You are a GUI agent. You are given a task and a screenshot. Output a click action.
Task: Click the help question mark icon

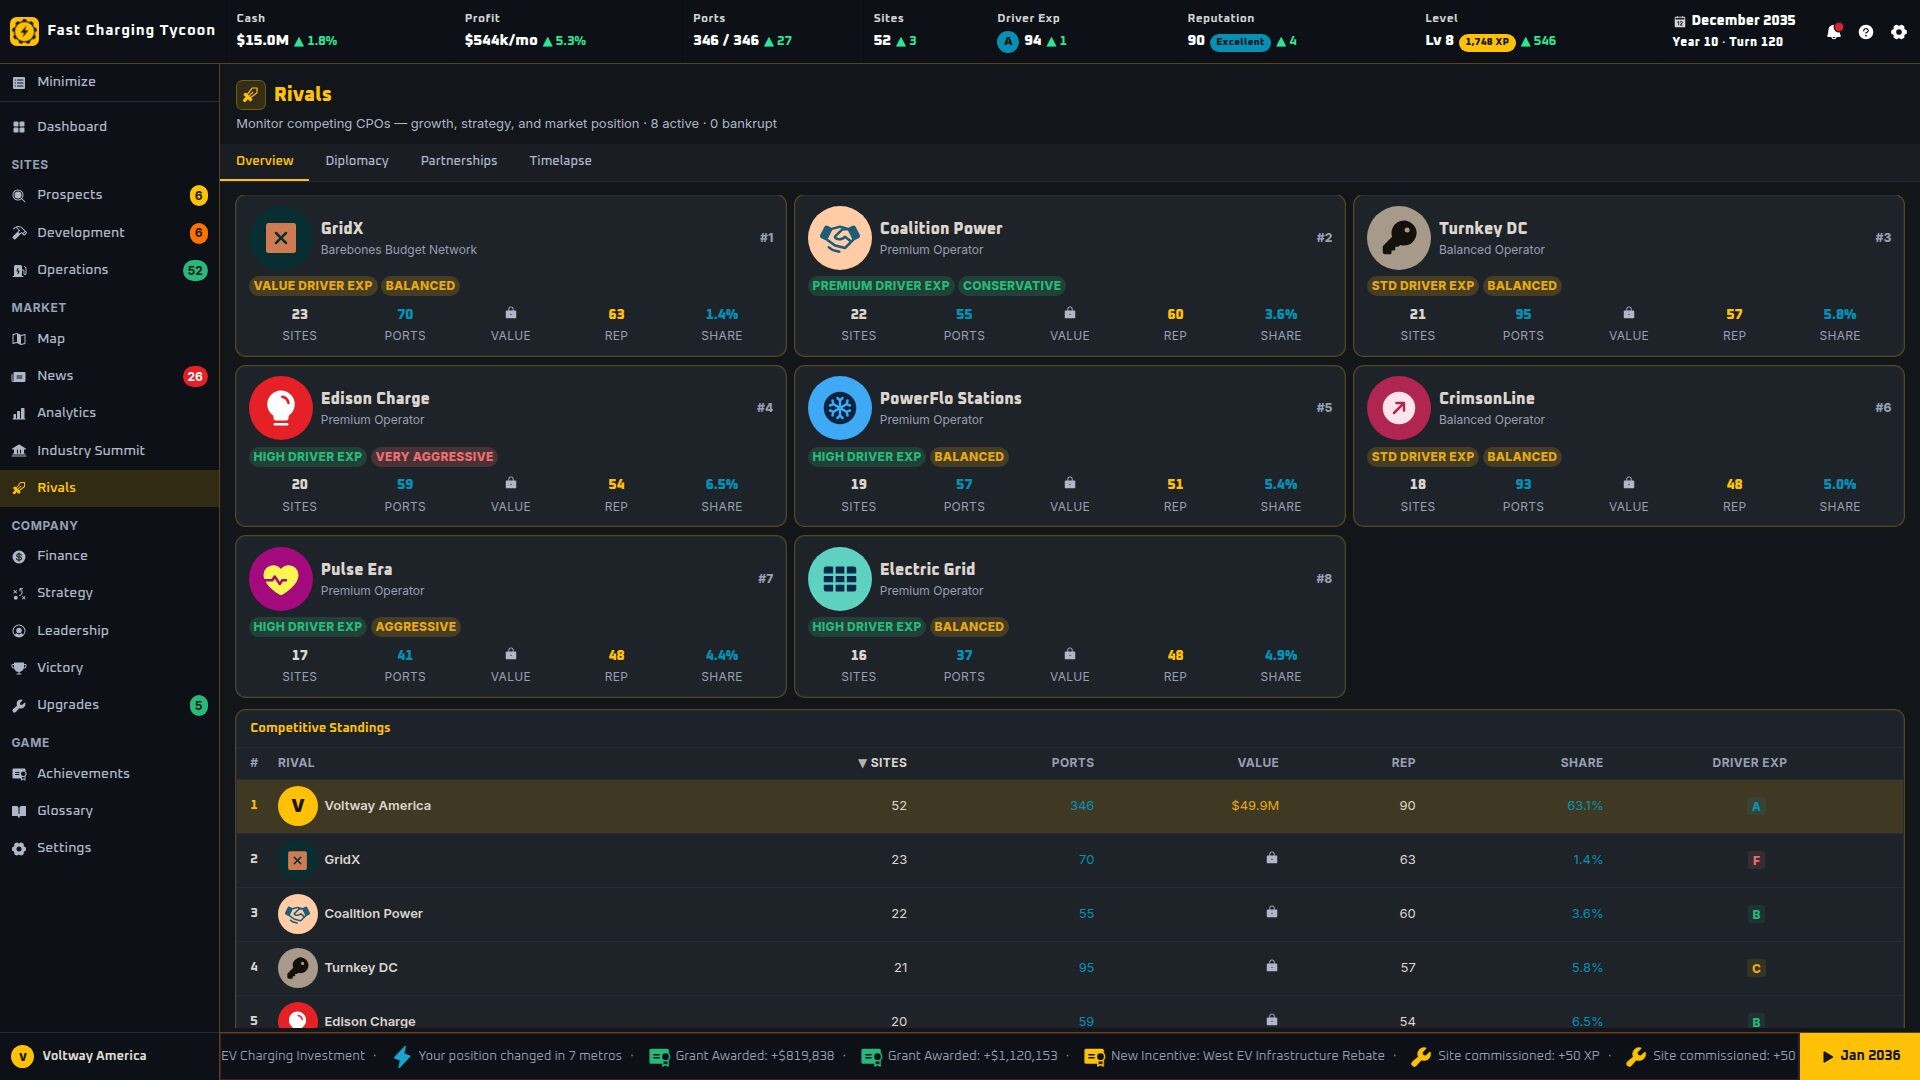(1866, 32)
